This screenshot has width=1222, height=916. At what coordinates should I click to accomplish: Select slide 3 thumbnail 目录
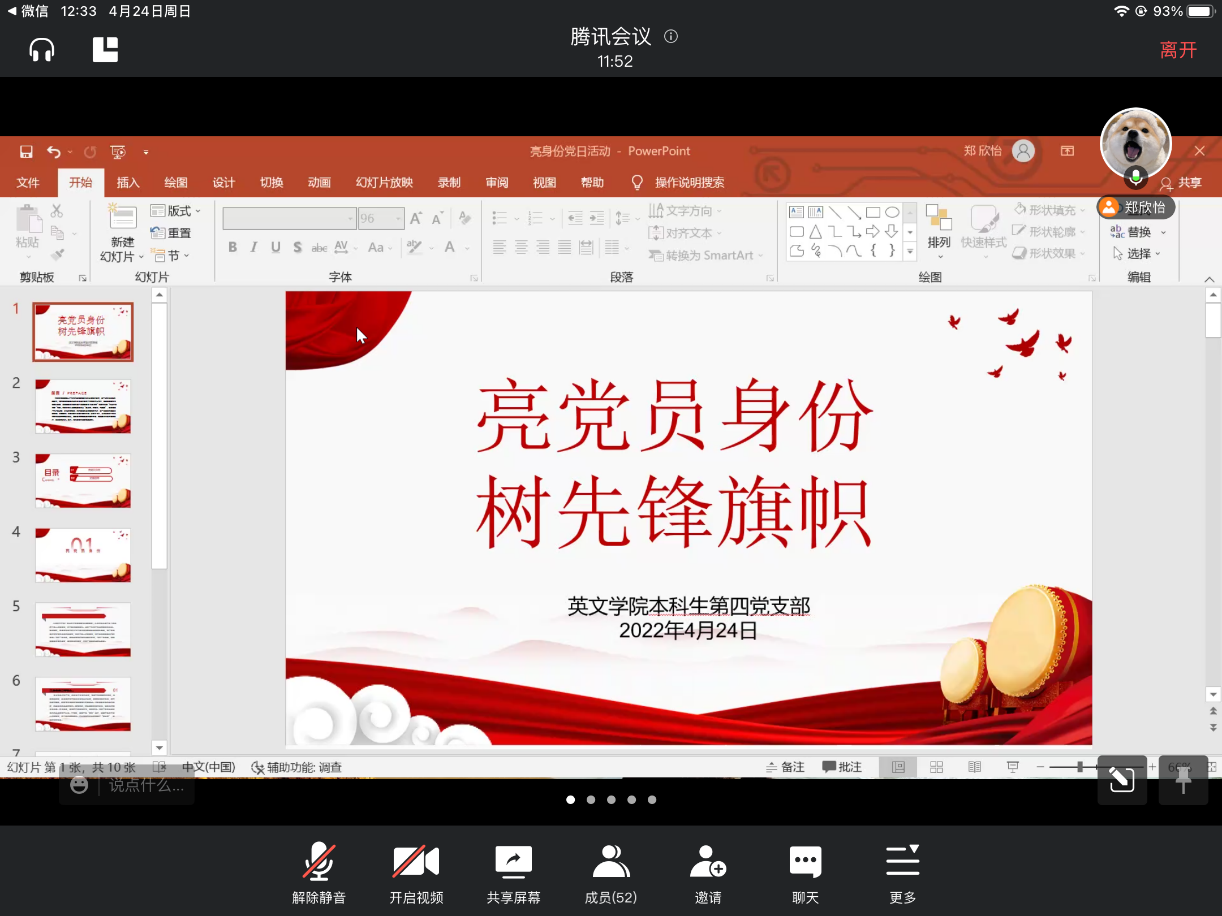(83, 481)
